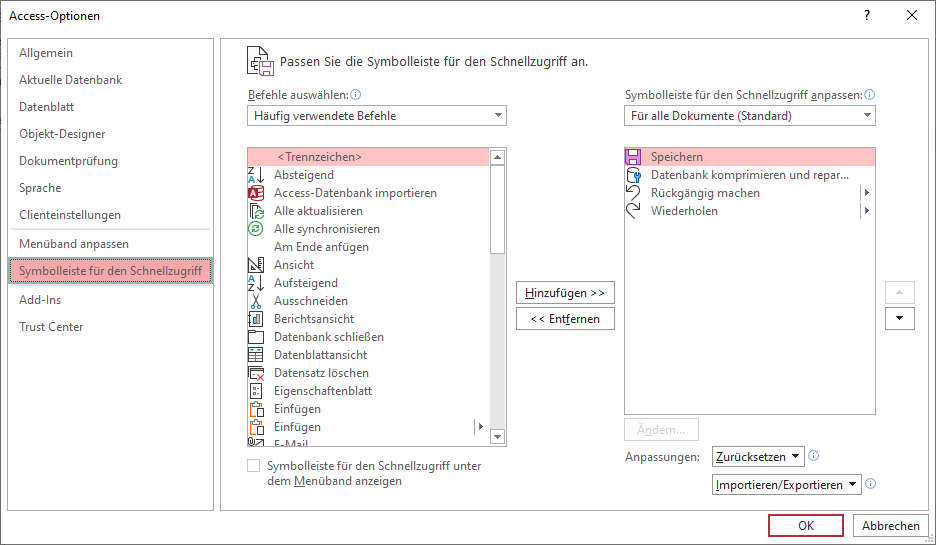Expand submenu arrow on second Einfügen
This screenshot has width=936, height=545.
coord(480,427)
